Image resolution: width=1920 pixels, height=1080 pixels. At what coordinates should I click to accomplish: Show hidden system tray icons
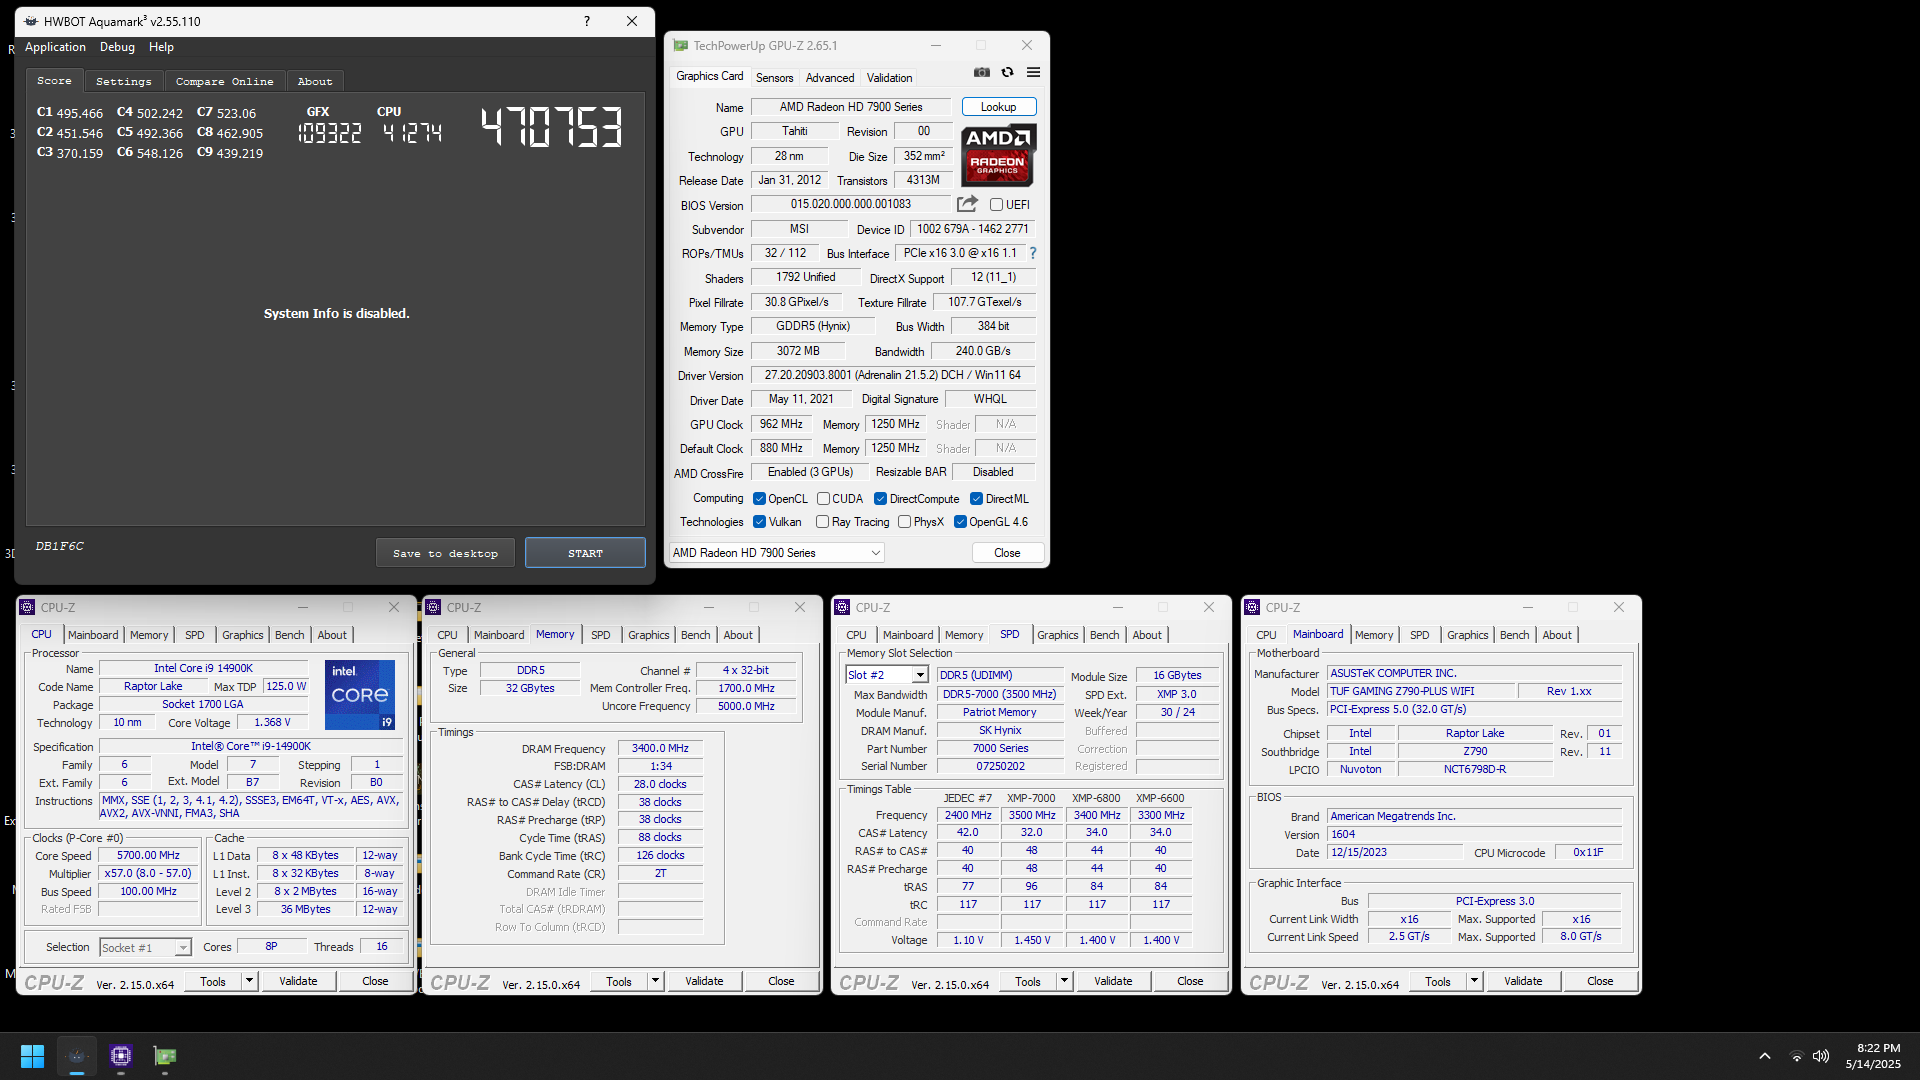1765,1056
